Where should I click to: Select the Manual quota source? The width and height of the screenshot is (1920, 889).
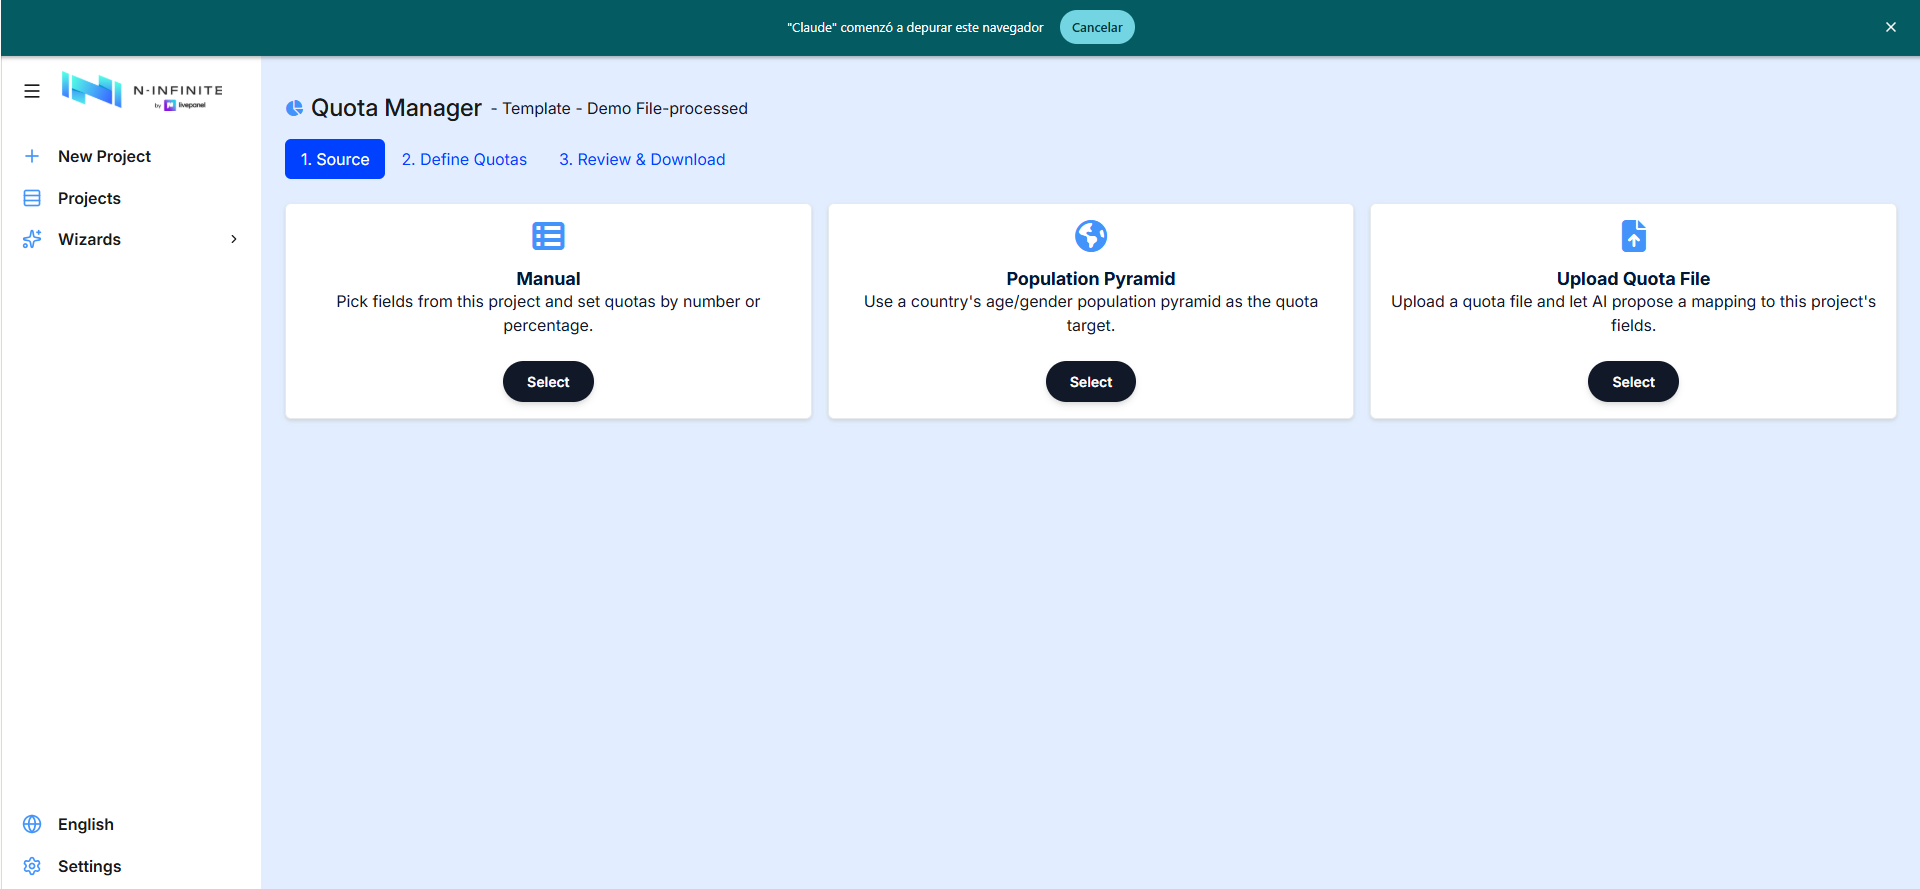(x=548, y=382)
